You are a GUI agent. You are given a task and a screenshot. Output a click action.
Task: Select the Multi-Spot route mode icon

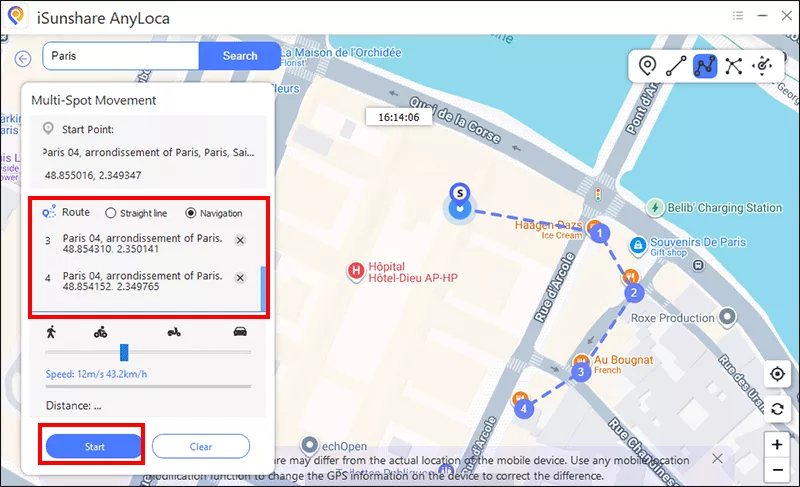click(x=705, y=66)
